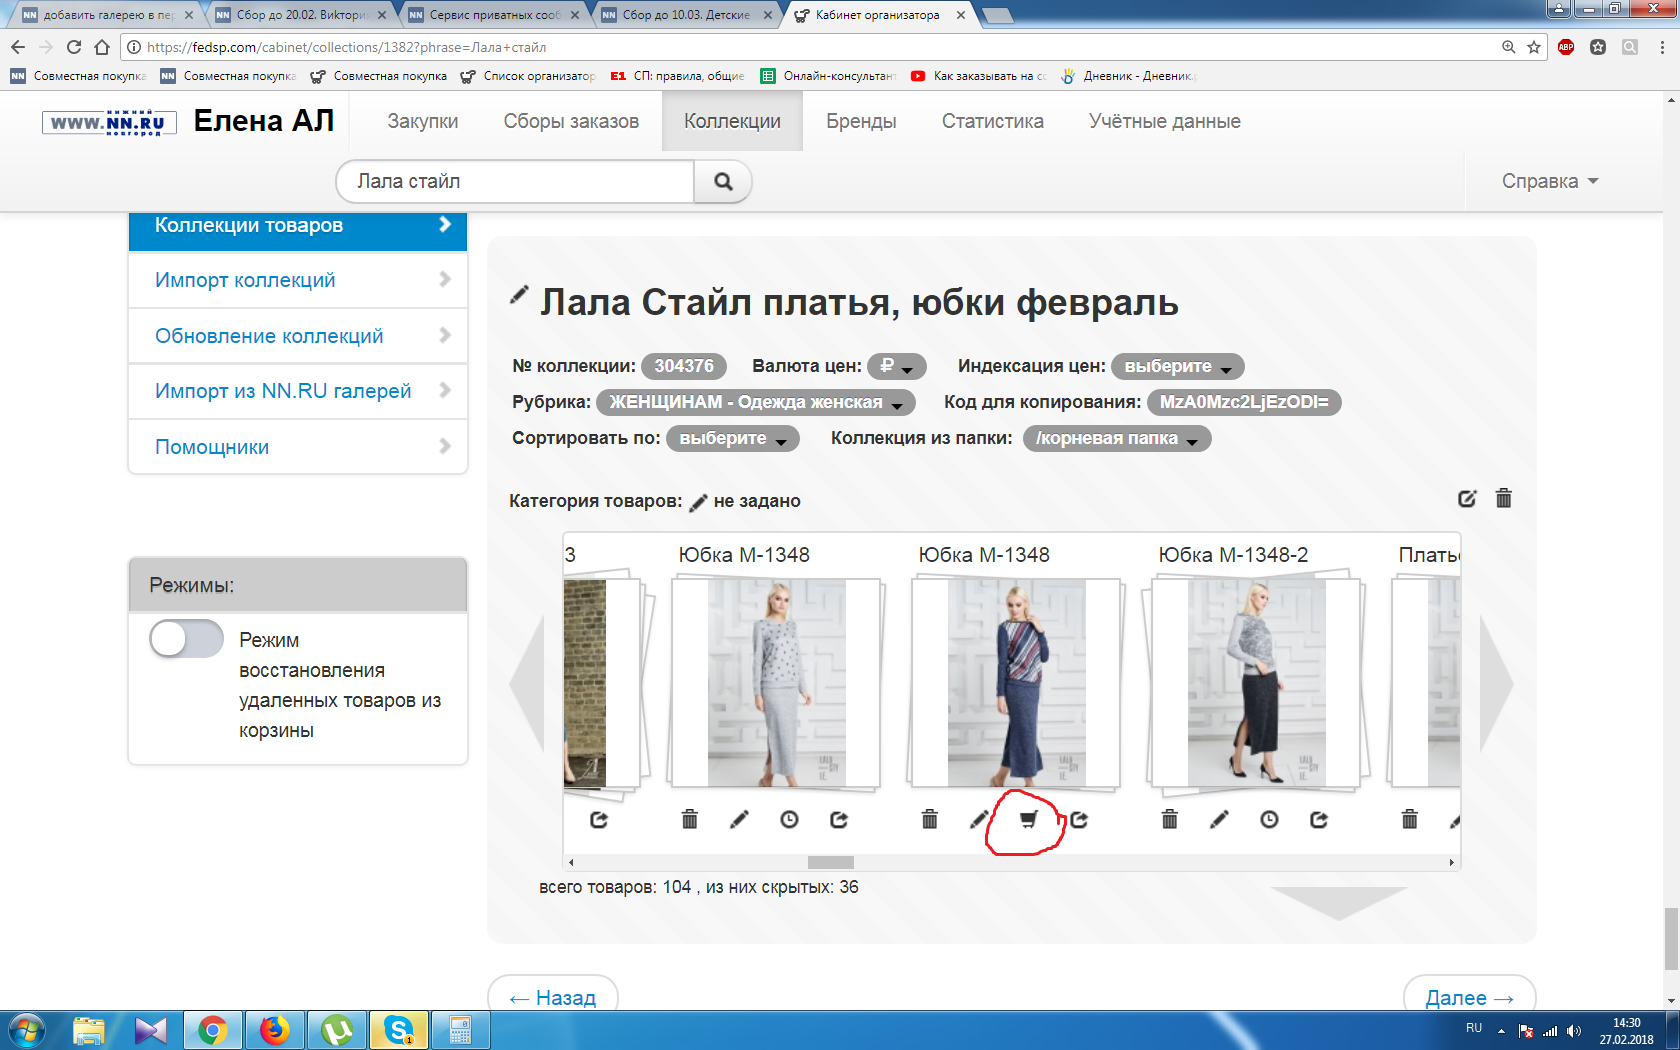
Task: Toggle deleted items recovery mode switch
Action: pyautogui.click(x=186, y=639)
